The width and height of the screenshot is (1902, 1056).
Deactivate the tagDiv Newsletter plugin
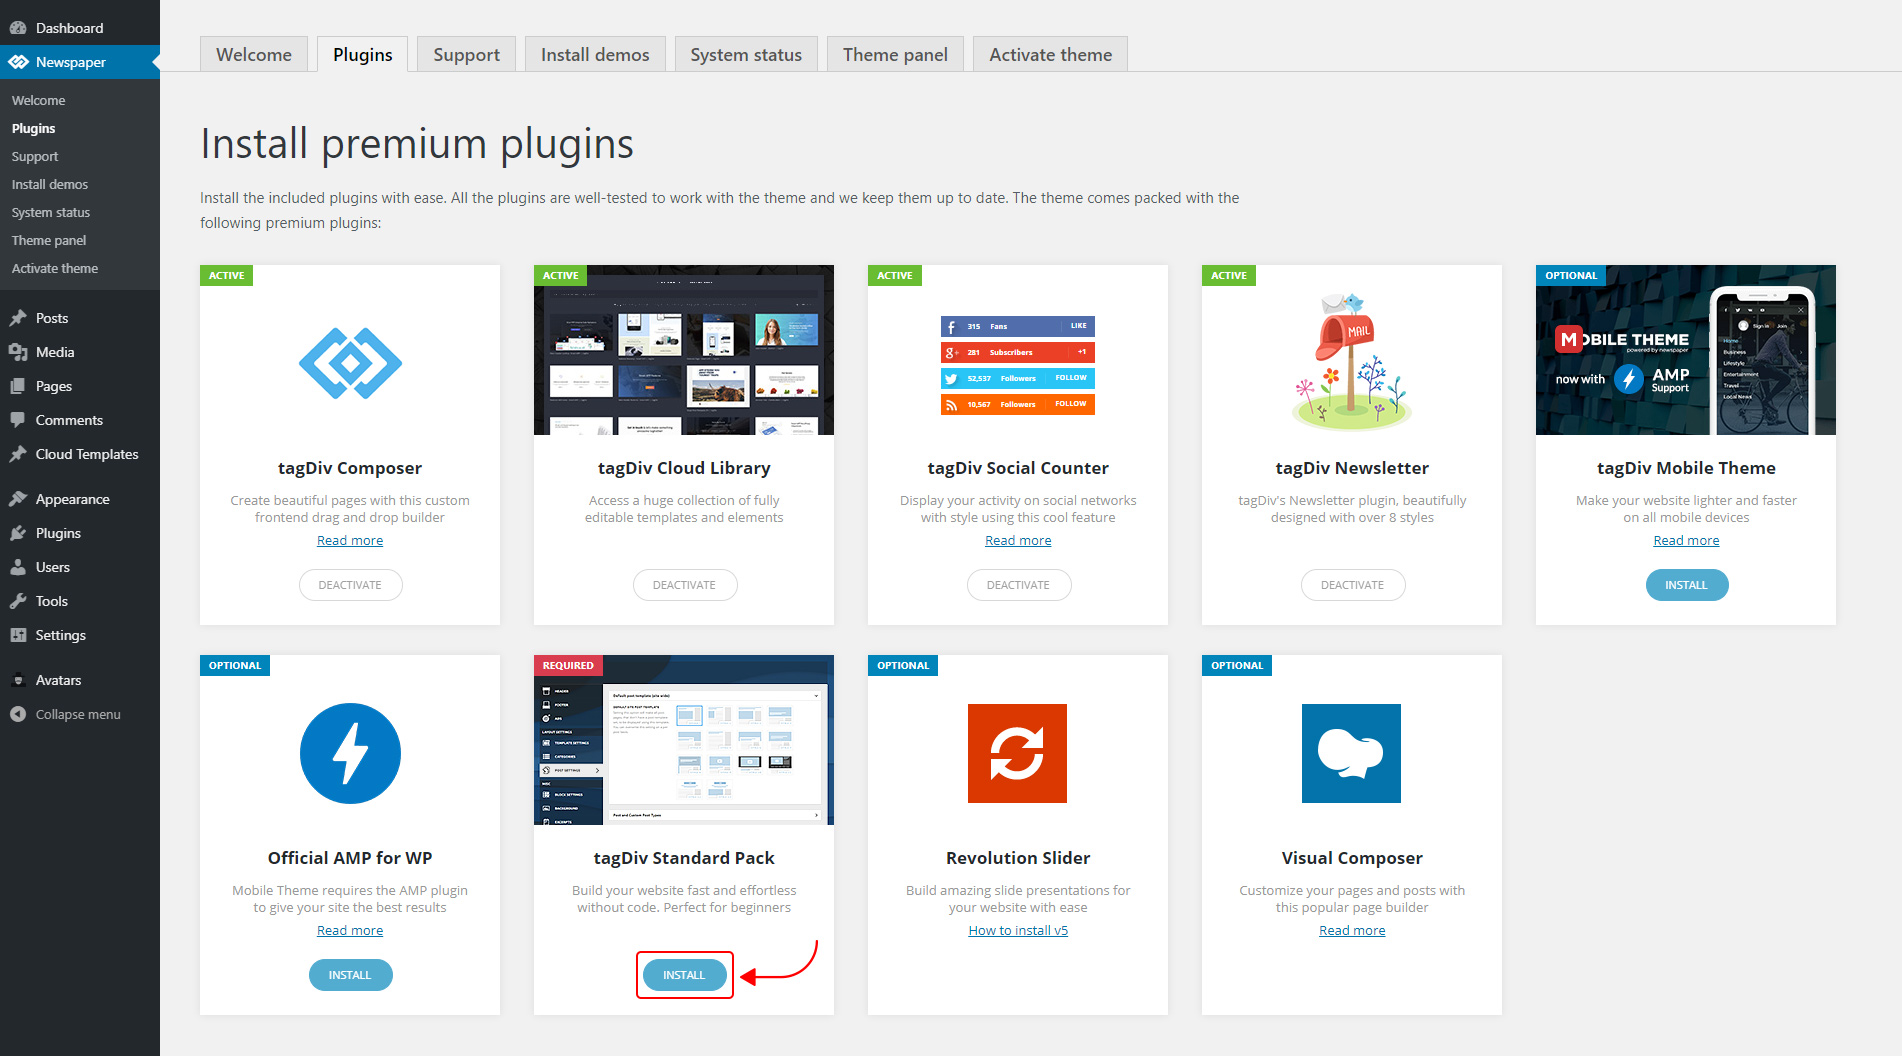1352,585
